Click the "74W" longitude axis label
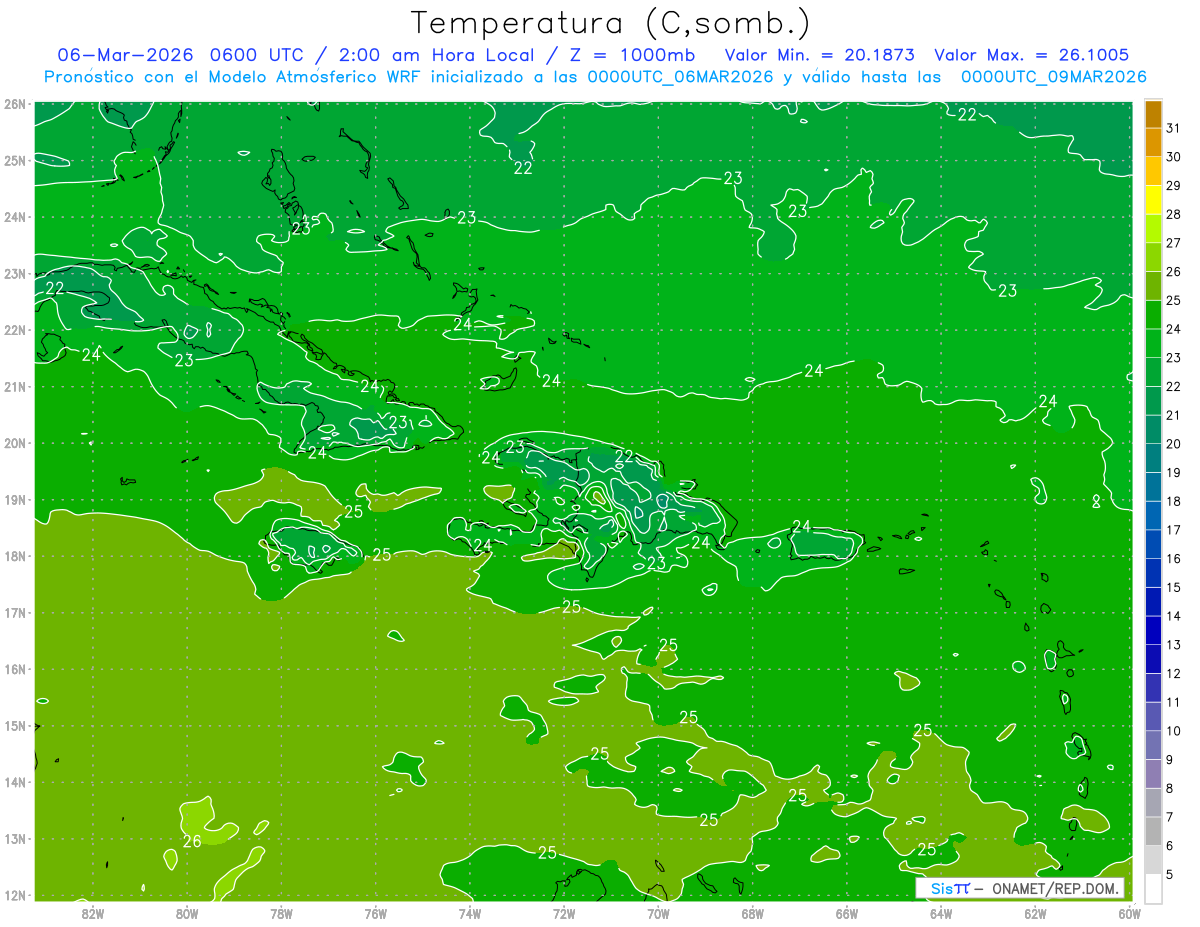 [x=469, y=913]
